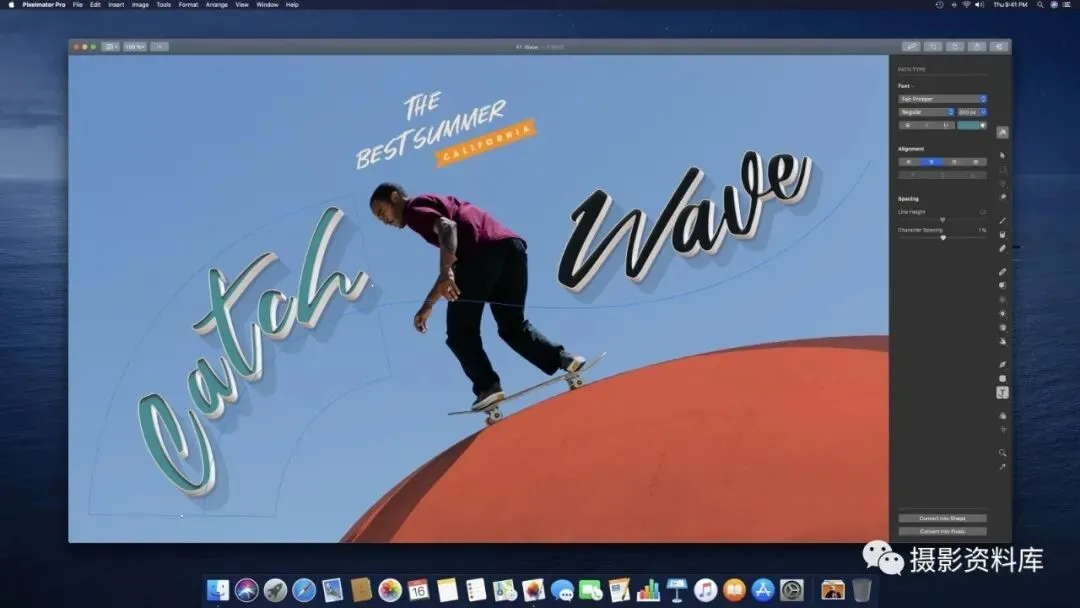Select the Rectangular Selection tool

[1002, 169]
